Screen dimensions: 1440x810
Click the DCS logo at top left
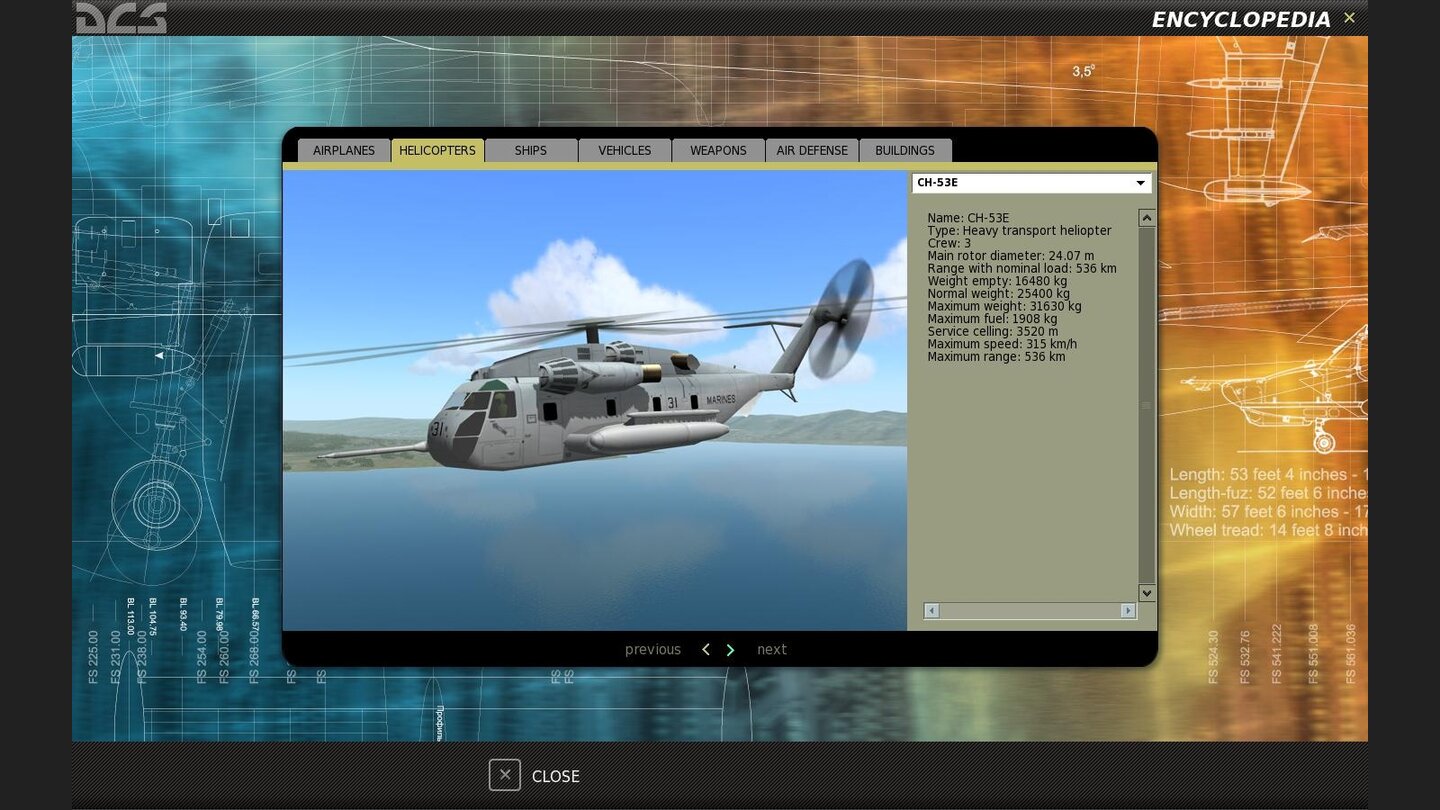coord(121,17)
